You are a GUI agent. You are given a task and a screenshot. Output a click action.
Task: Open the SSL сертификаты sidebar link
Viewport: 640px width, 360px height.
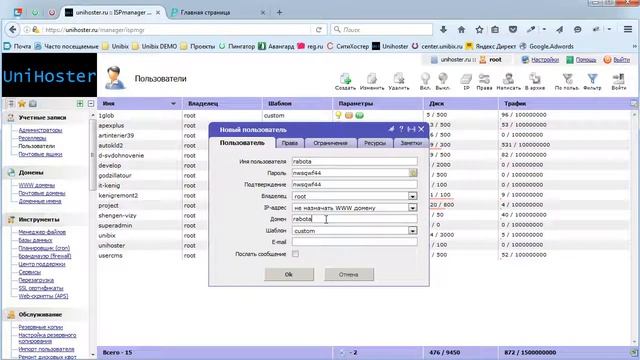click(x=41, y=288)
